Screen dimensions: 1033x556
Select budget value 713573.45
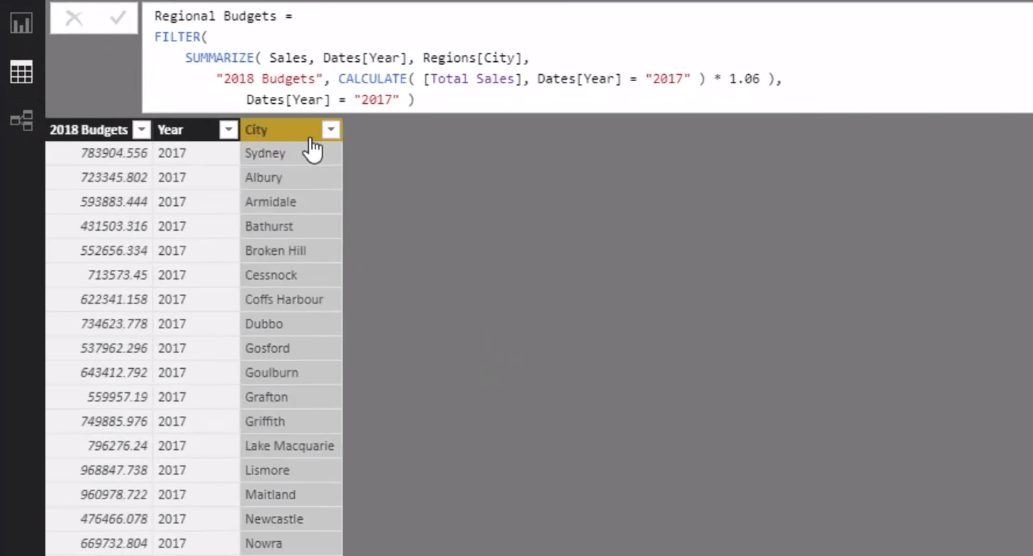(x=99, y=275)
